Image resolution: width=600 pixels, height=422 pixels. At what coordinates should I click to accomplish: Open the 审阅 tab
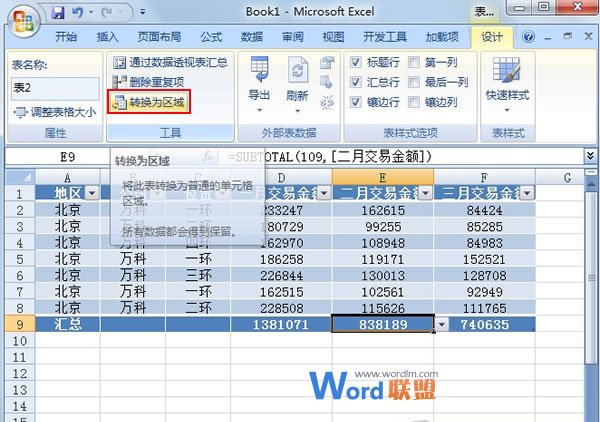pos(292,37)
